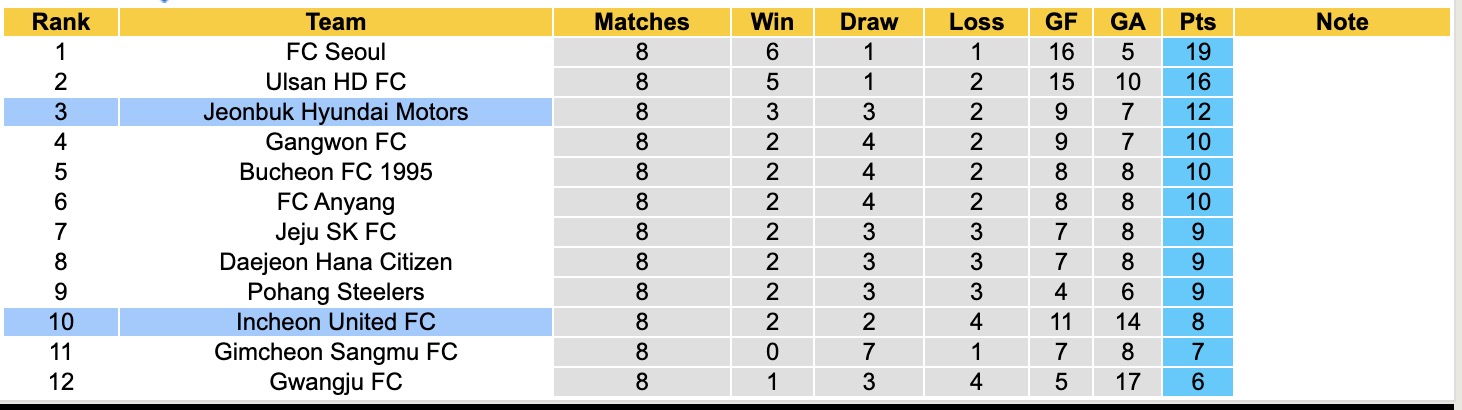Click the Team column header

pos(336,22)
